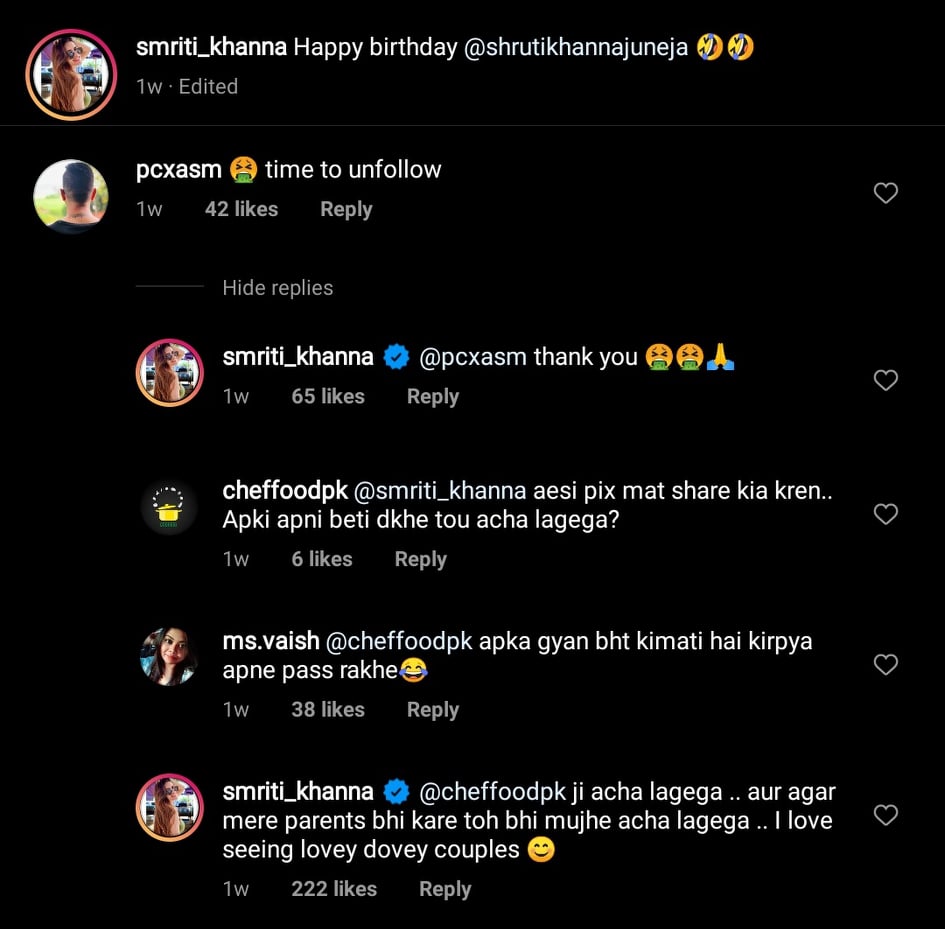View 222 likes on smriti_khanna's reply

tap(334, 889)
